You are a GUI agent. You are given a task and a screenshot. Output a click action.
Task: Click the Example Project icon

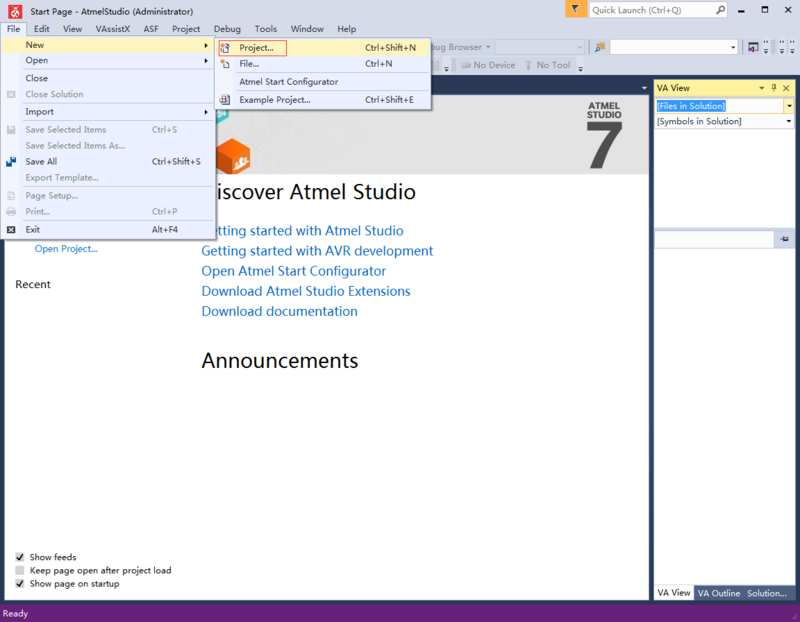pyautogui.click(x=225, y=99)
